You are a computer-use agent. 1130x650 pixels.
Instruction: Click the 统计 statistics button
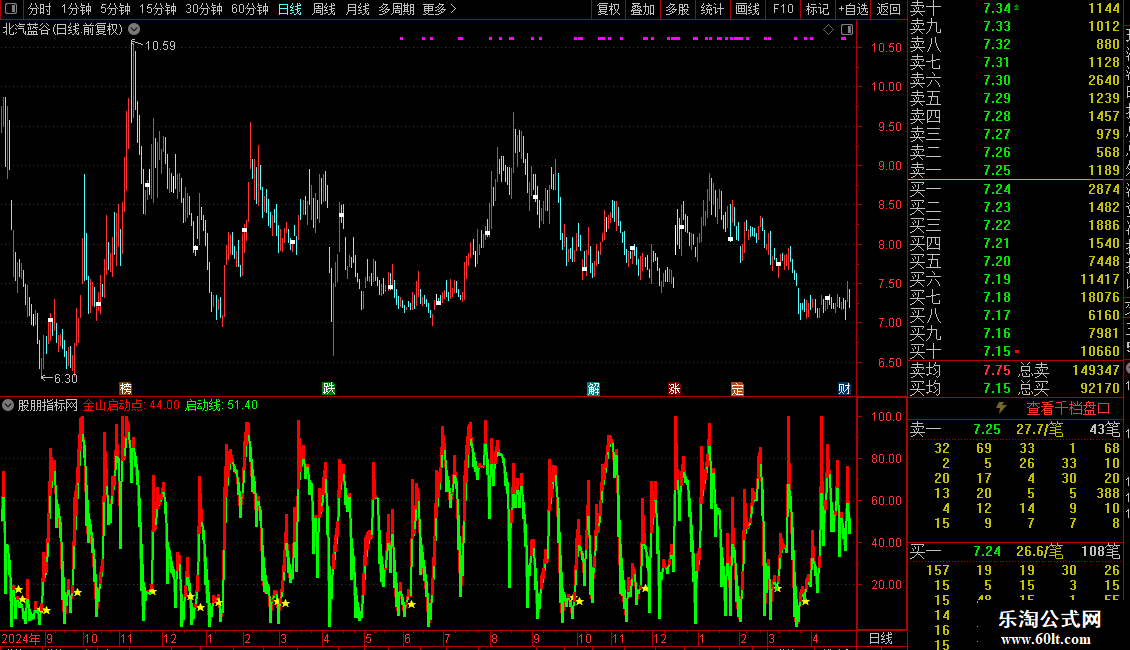(712, 9)
